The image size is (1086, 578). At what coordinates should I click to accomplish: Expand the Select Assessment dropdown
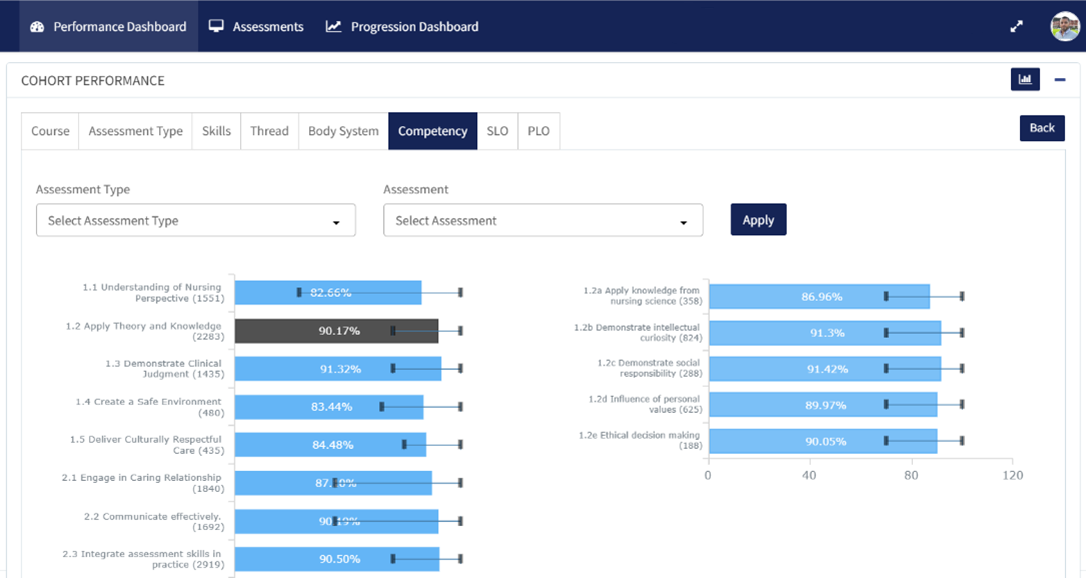click(x=543, y=221)
